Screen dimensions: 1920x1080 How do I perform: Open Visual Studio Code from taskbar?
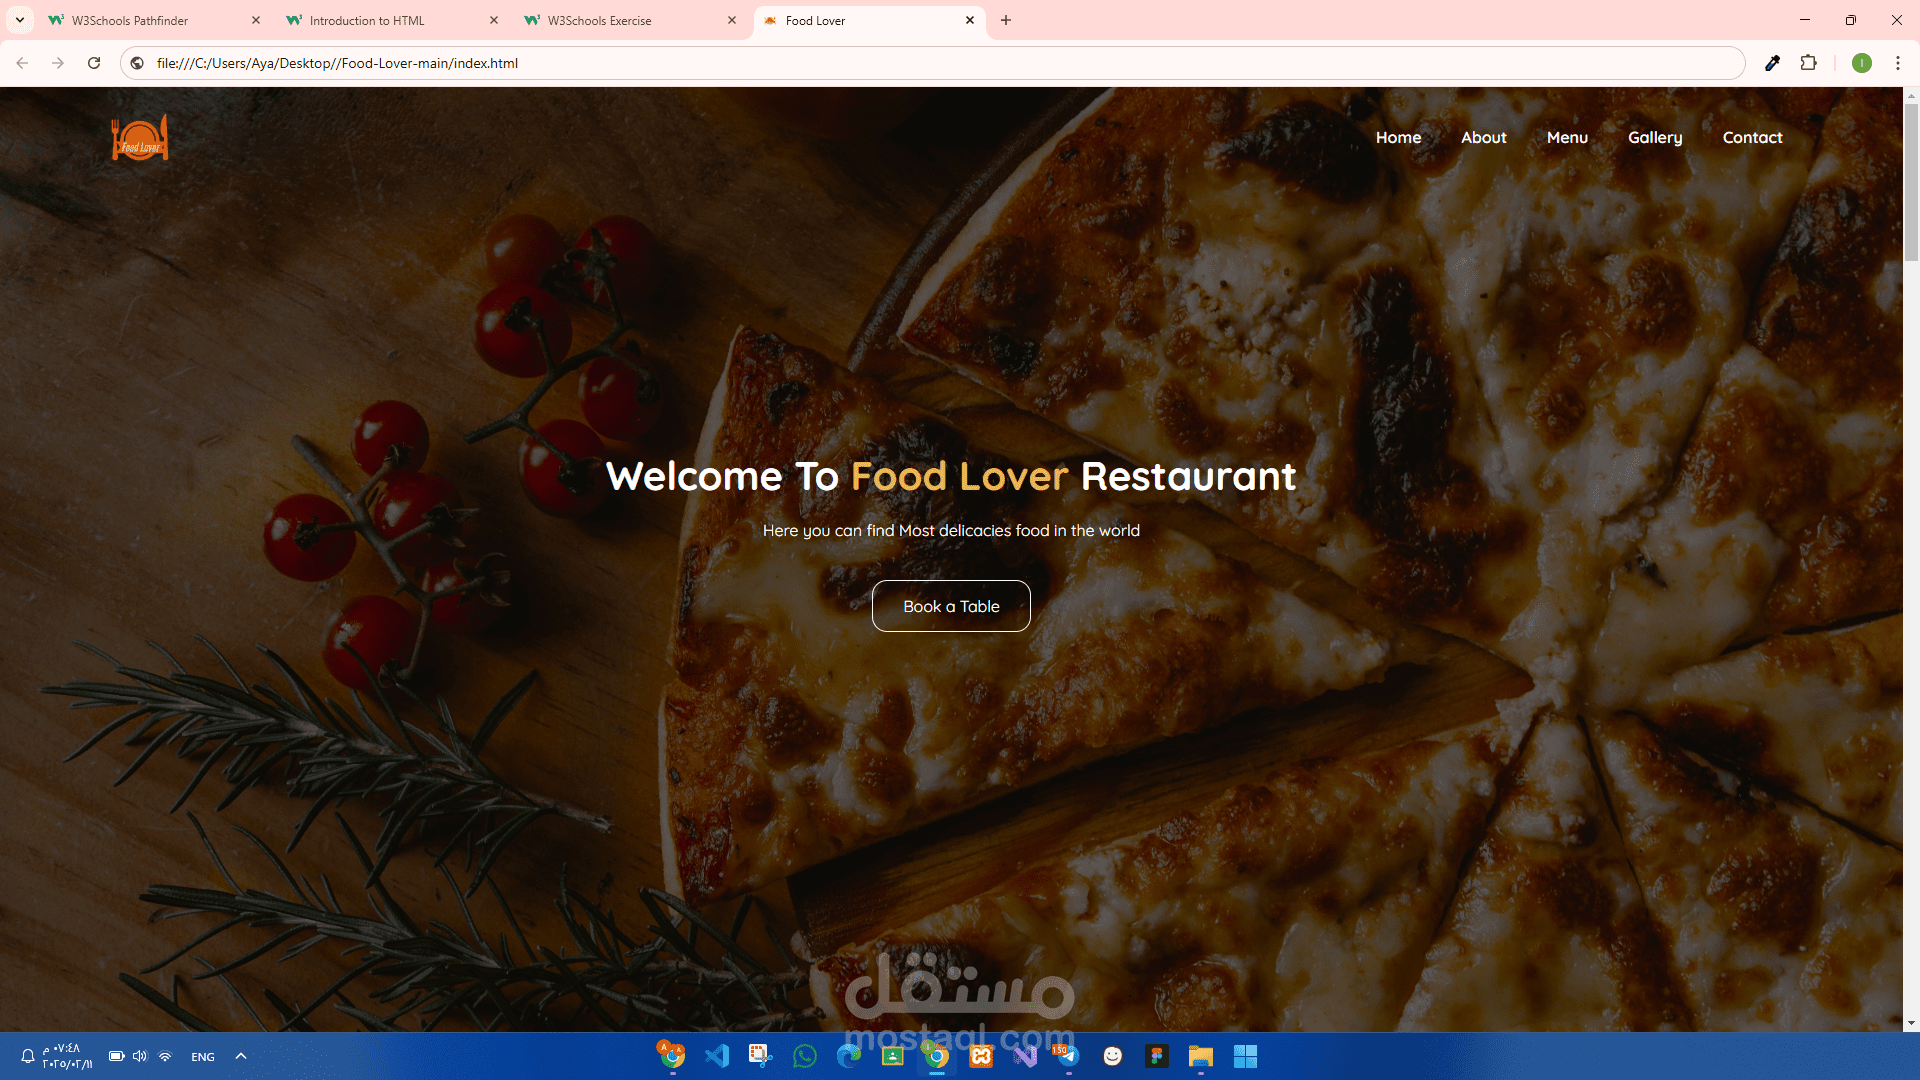(x=717, y=1056)
